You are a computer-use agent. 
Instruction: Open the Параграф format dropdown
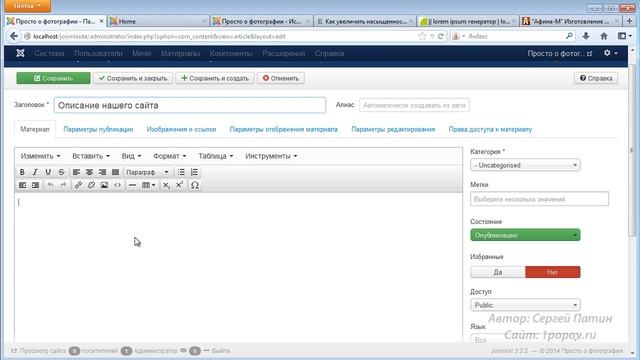click(x=147, y=172)
